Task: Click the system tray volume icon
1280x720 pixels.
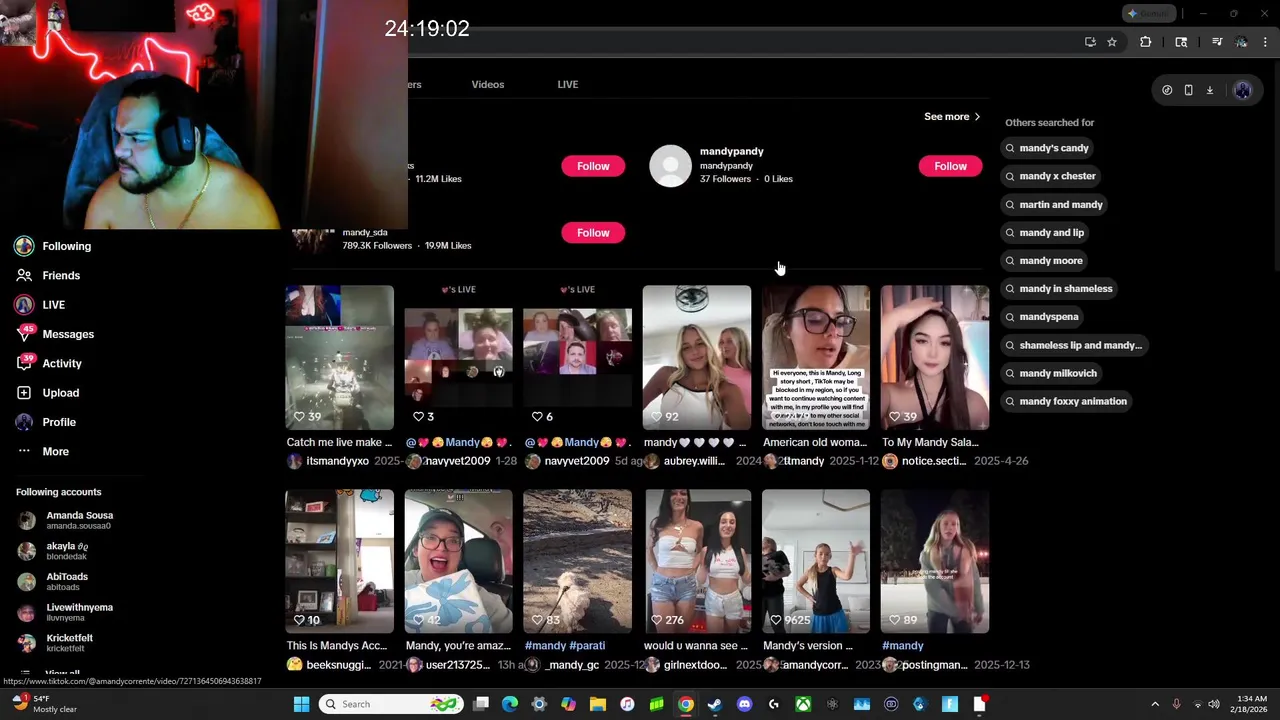Action: coord(1214,704)
